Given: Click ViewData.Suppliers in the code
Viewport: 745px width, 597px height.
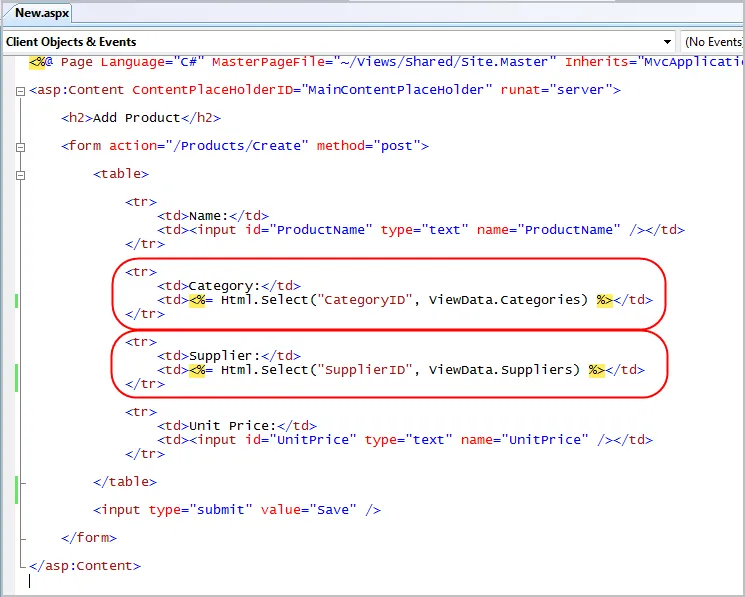Looking at the screenshot, I should tap(501, 370).
